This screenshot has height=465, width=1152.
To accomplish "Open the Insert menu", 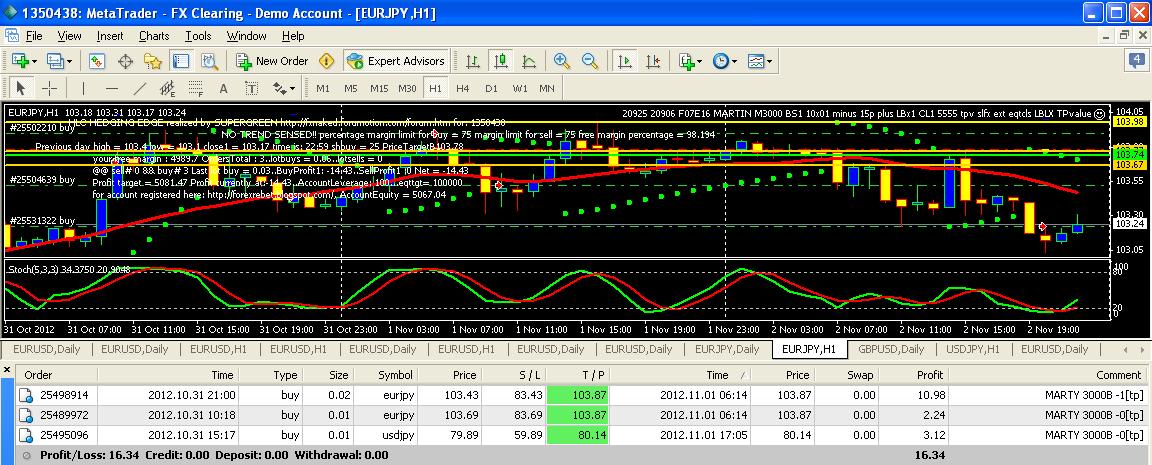I will (x=110, y=35).
